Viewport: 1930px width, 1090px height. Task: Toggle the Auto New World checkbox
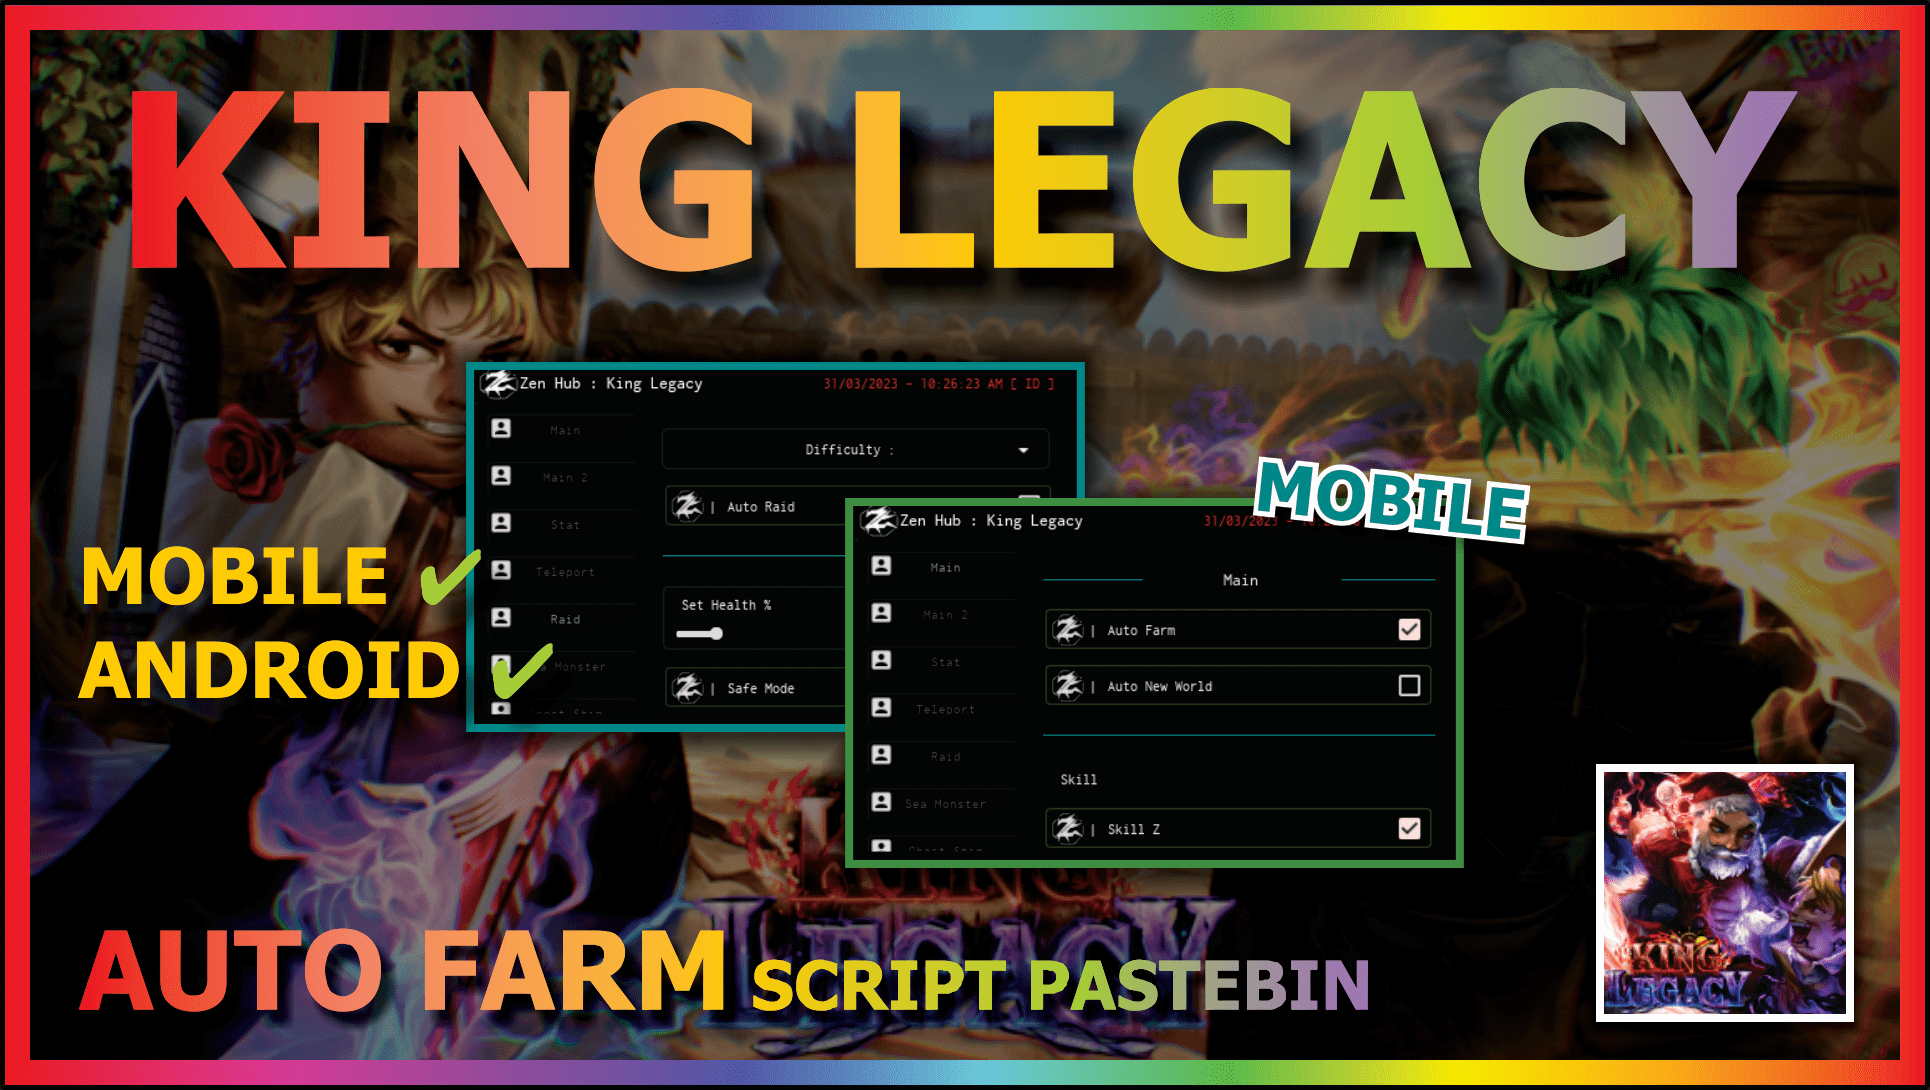pyautogui.click(x=1409, y=686)
